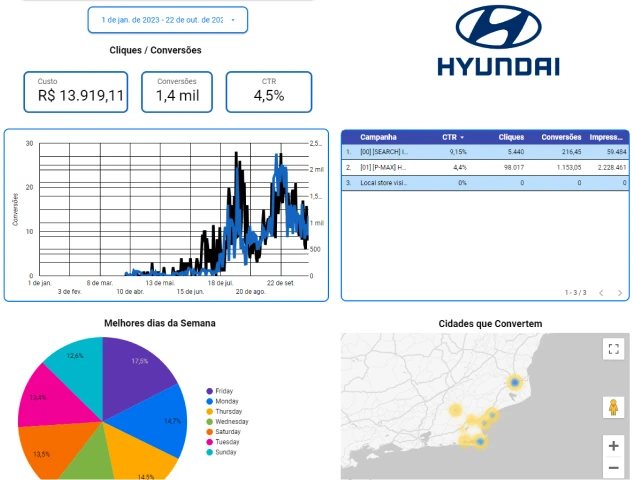Select the [00] [SEARCH] campaign row
This screenshot has width=634, height=480.
tap(485, 152)
